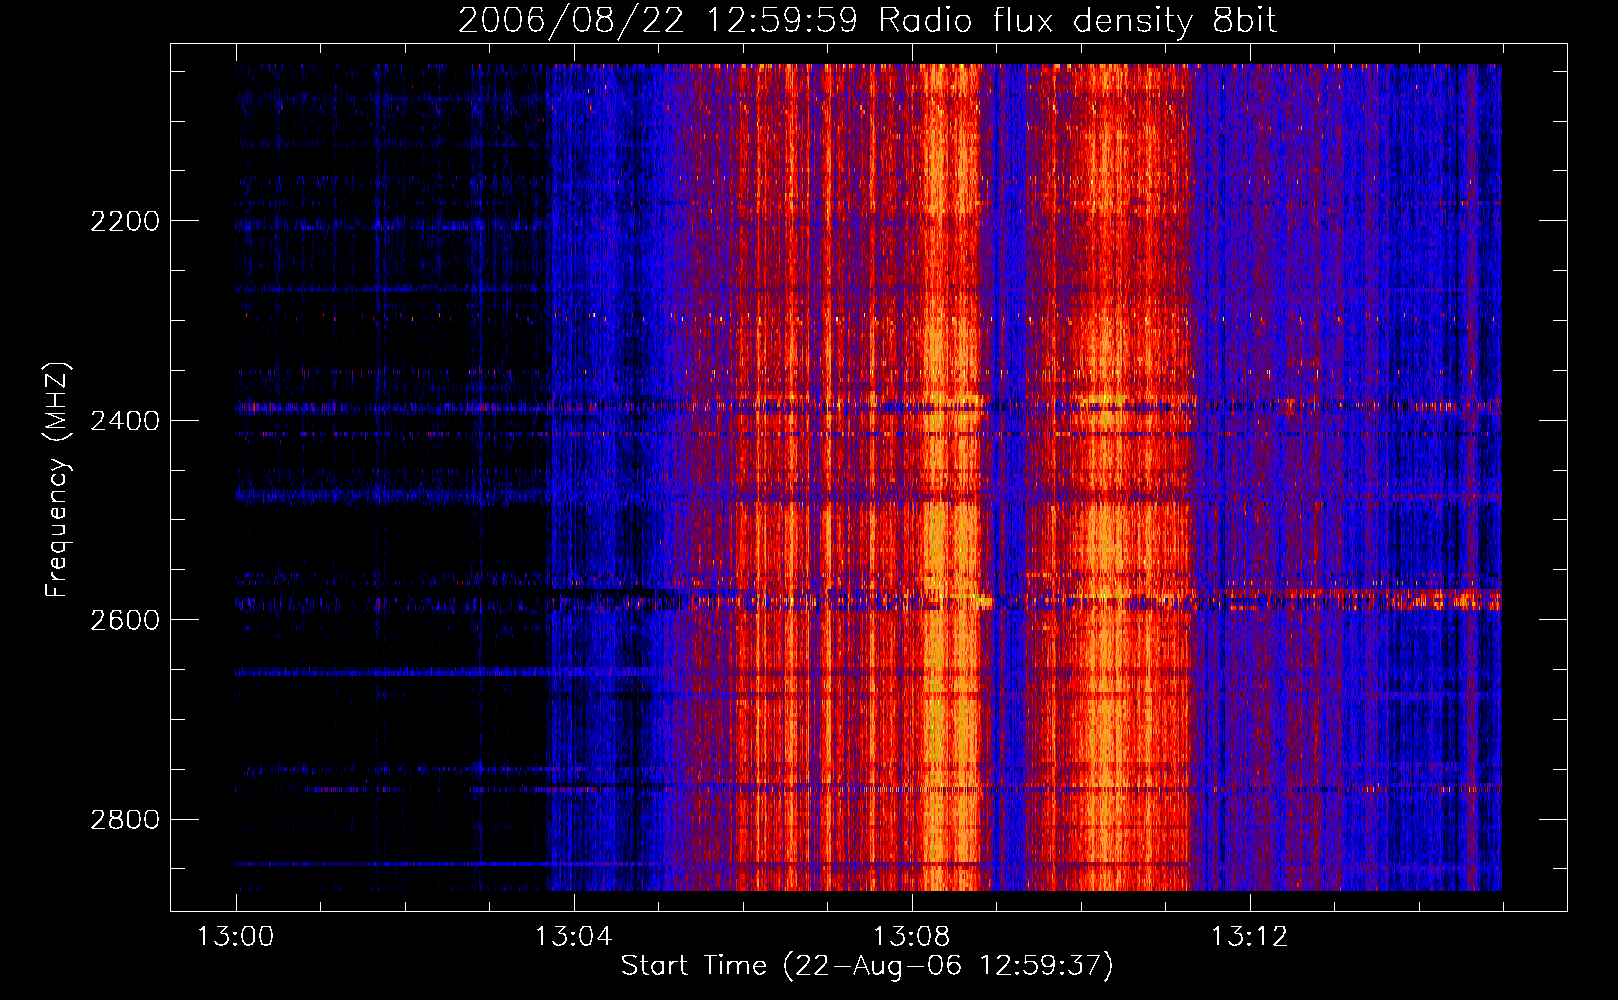Select the 2400 frequency tick label
The width and height of the screenshot is (1618, 1000).
125,421
